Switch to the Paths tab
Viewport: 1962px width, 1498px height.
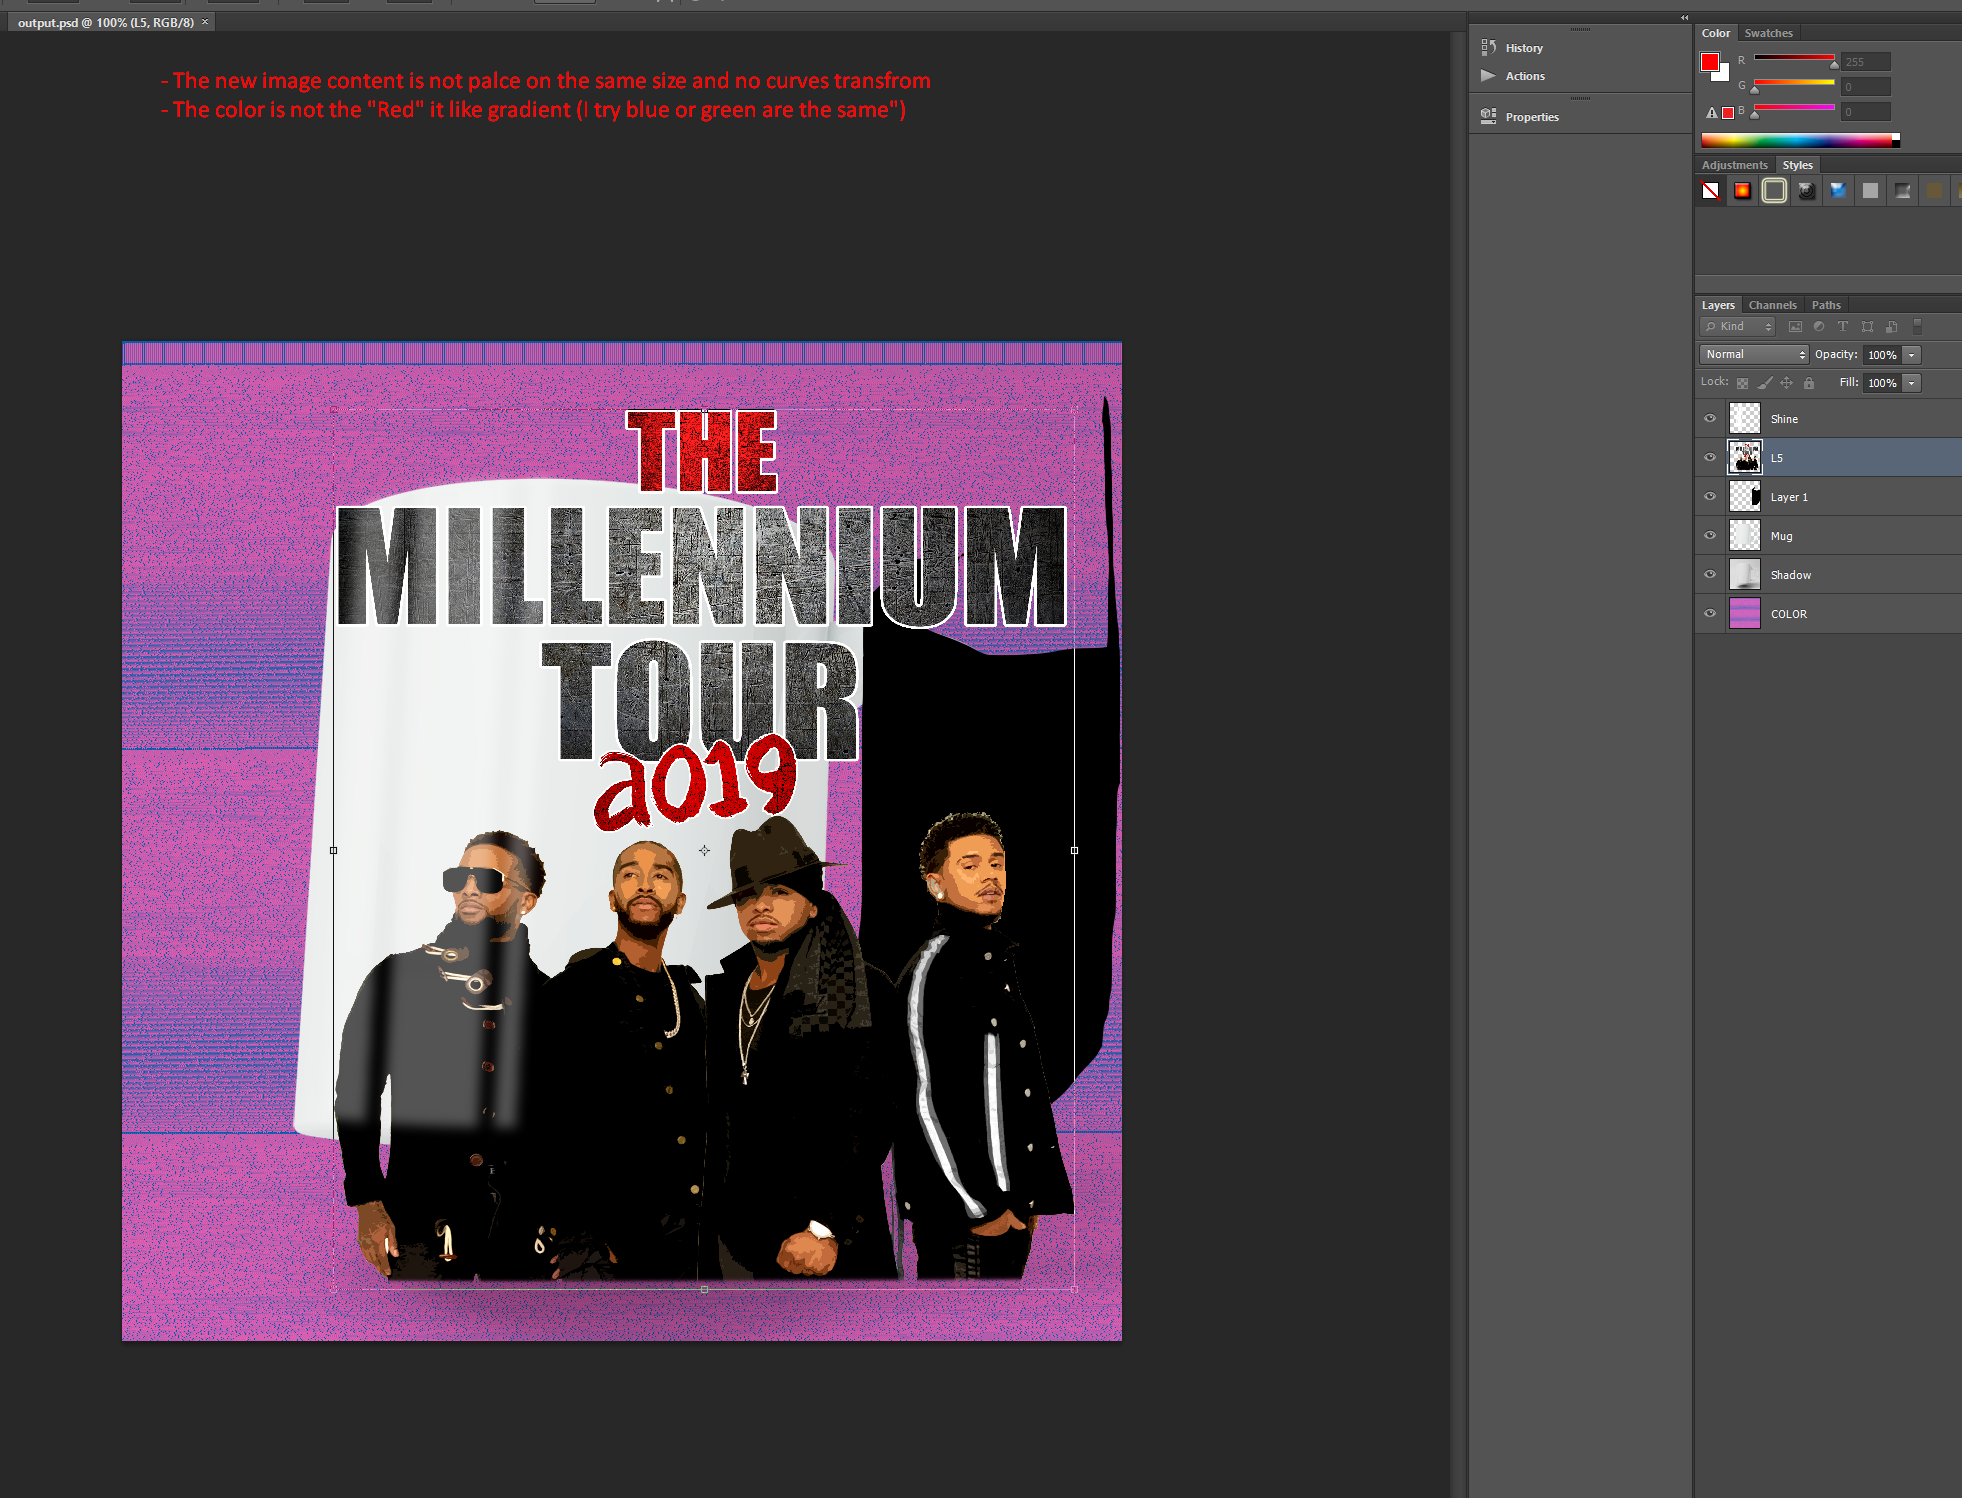pyautogui.click(x=1826, y=305)
